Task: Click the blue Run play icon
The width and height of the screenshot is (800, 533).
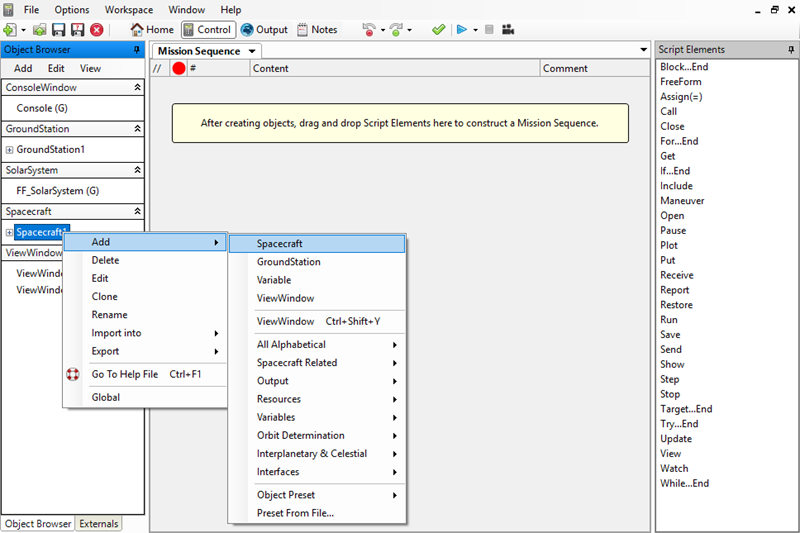Action: tap(462, 30)
